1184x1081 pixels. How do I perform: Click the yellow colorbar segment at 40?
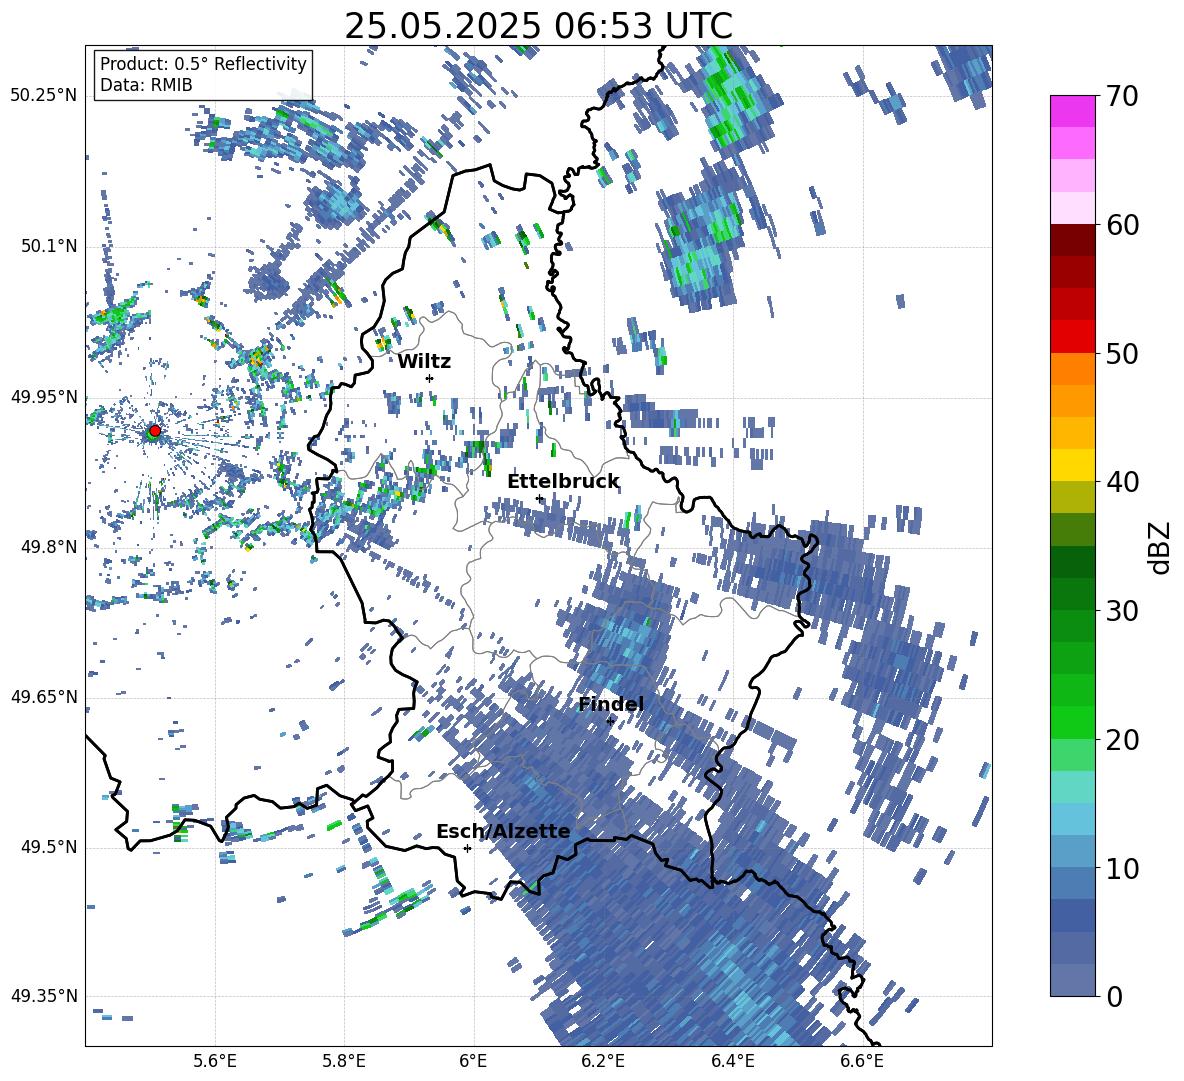point(1072,465)
